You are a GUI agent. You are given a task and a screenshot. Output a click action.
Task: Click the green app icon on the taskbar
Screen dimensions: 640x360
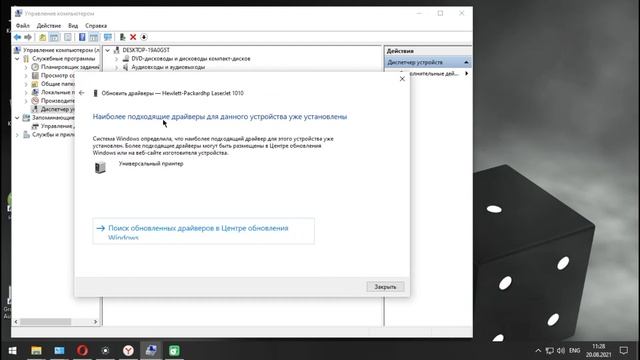[x=174, y=351]
